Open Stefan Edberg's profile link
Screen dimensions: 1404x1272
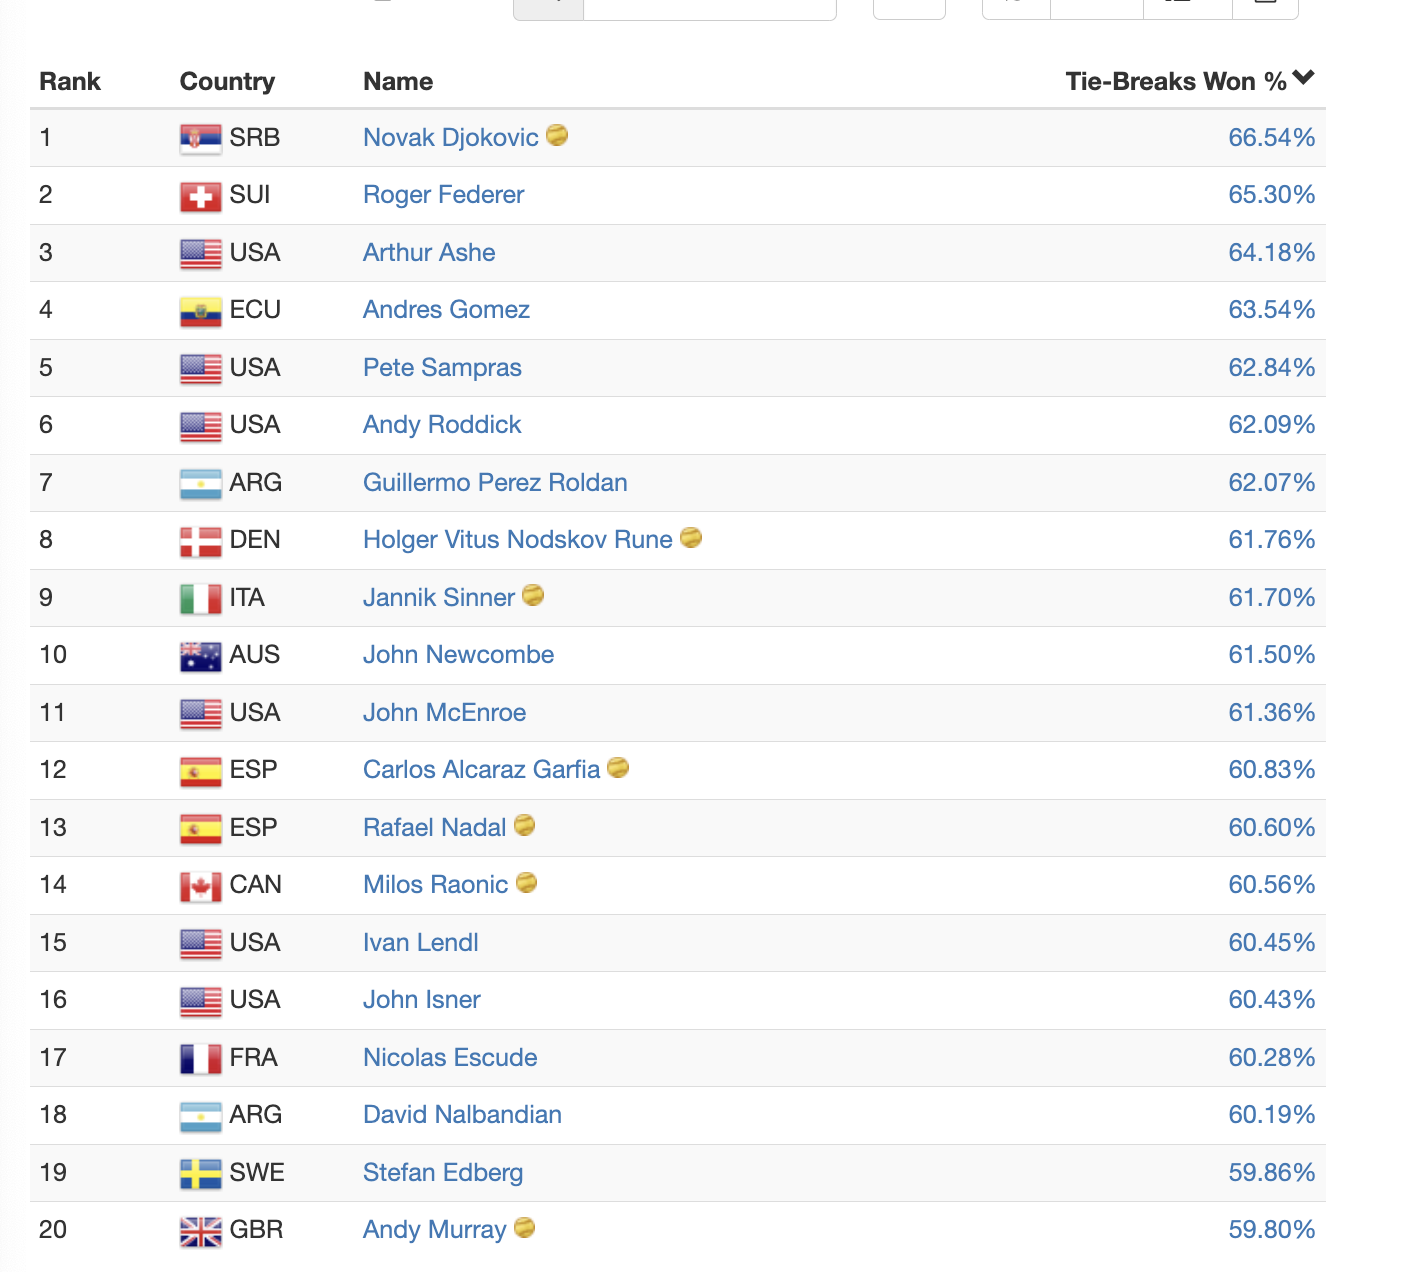point(443,1172)
